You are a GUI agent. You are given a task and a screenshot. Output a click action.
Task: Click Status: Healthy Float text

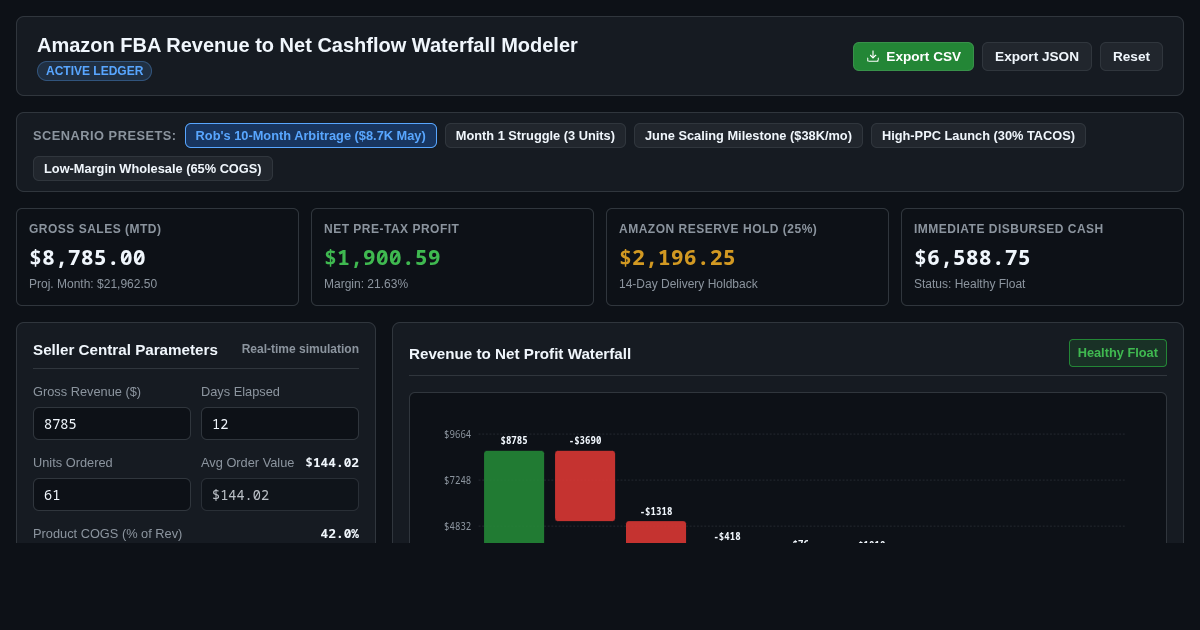(969, 284)
